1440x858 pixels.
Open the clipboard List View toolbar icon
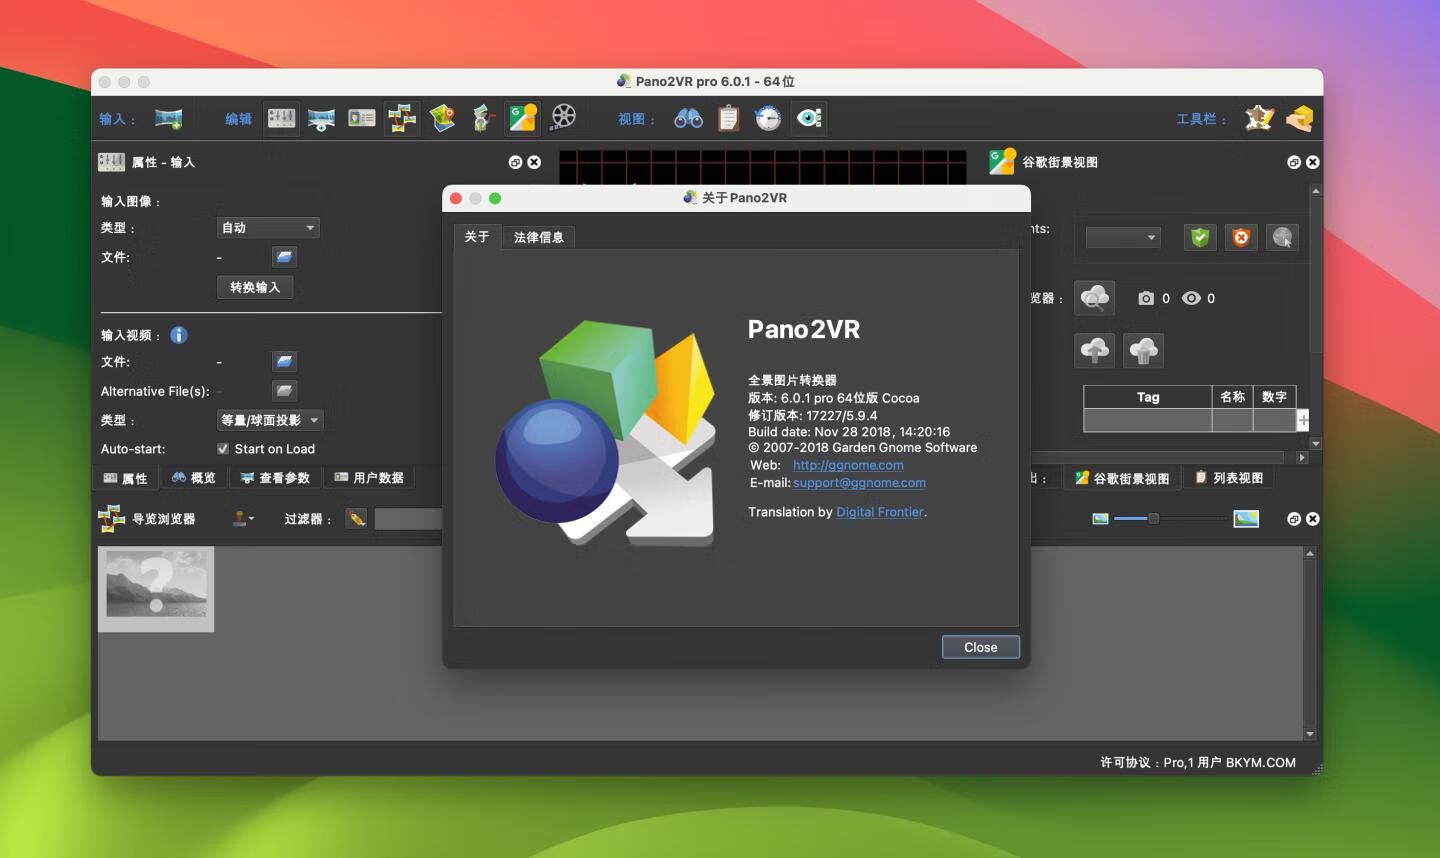coord(728,118)
